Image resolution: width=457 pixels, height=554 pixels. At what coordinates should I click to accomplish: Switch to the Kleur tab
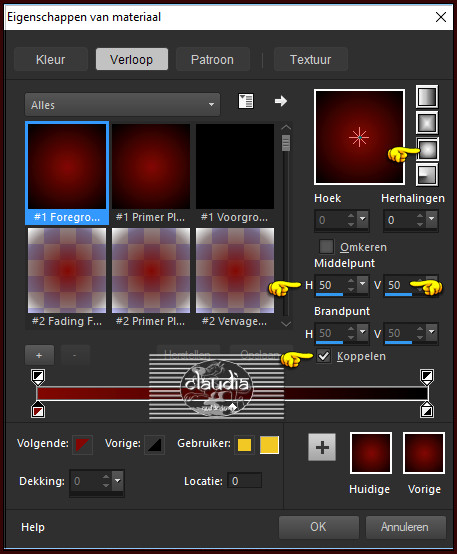coord(51,59)
